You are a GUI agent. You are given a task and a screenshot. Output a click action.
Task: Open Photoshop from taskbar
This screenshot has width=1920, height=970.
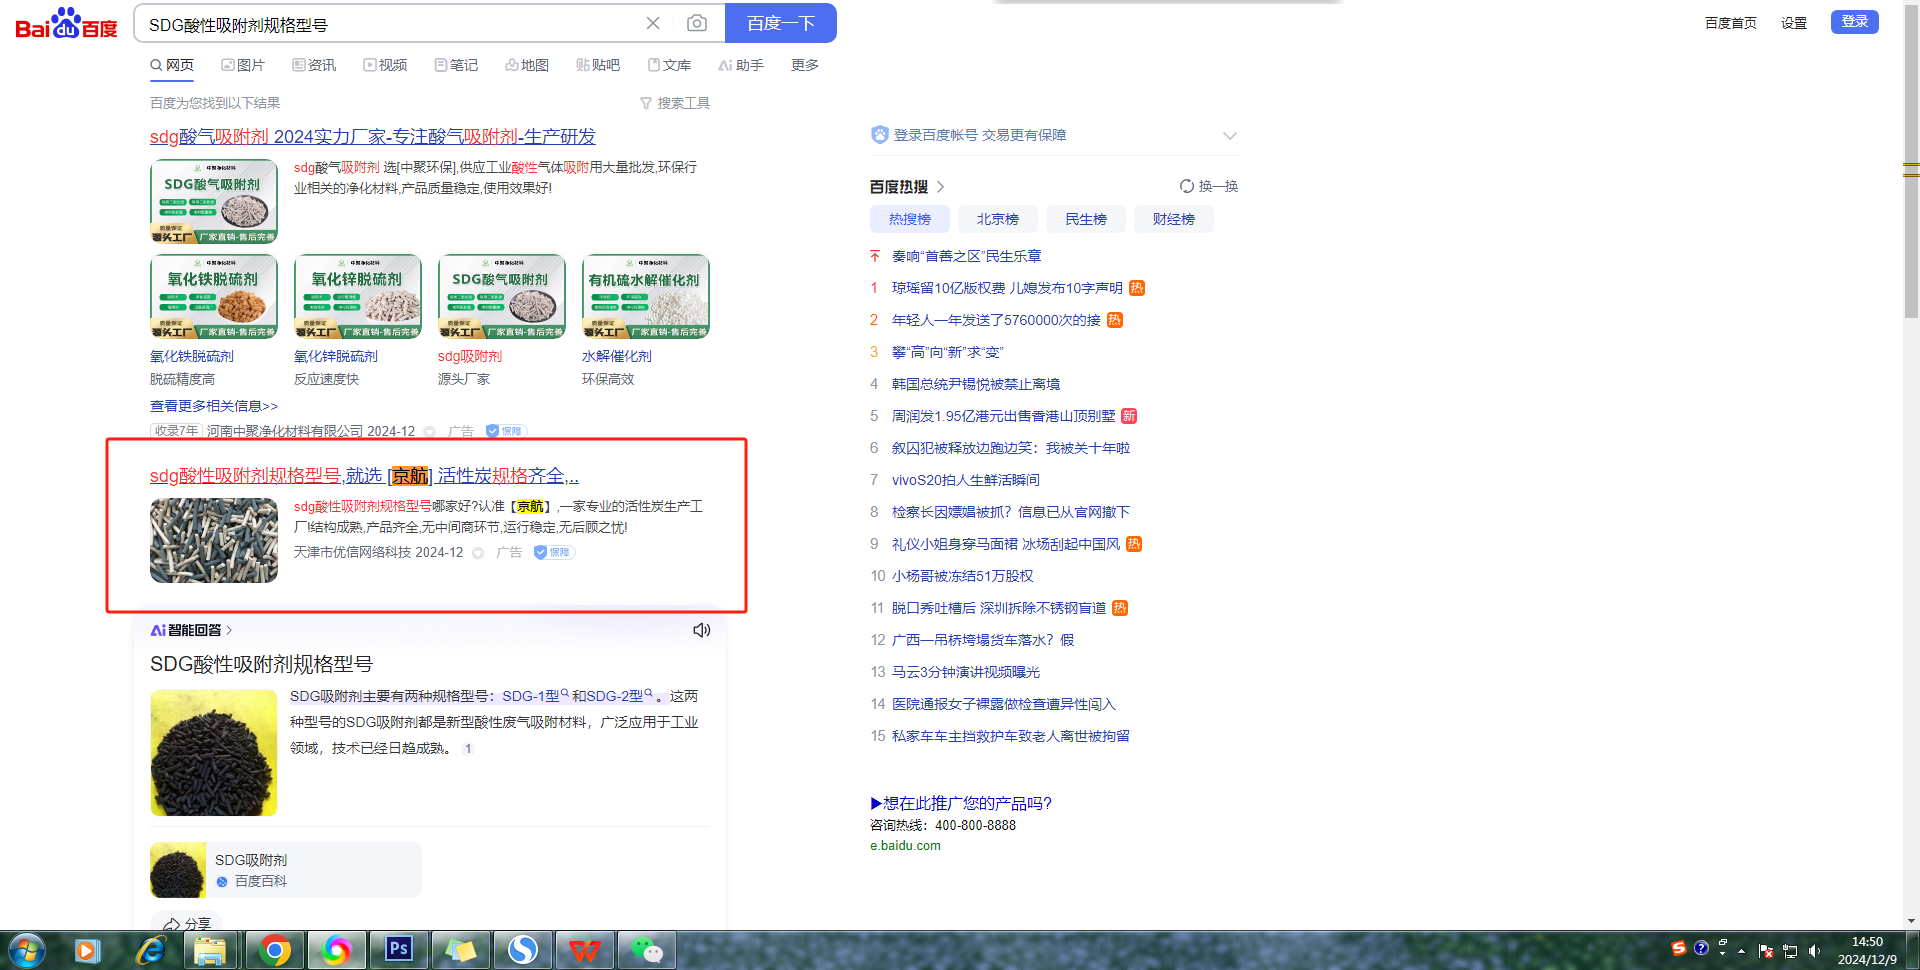398,949
